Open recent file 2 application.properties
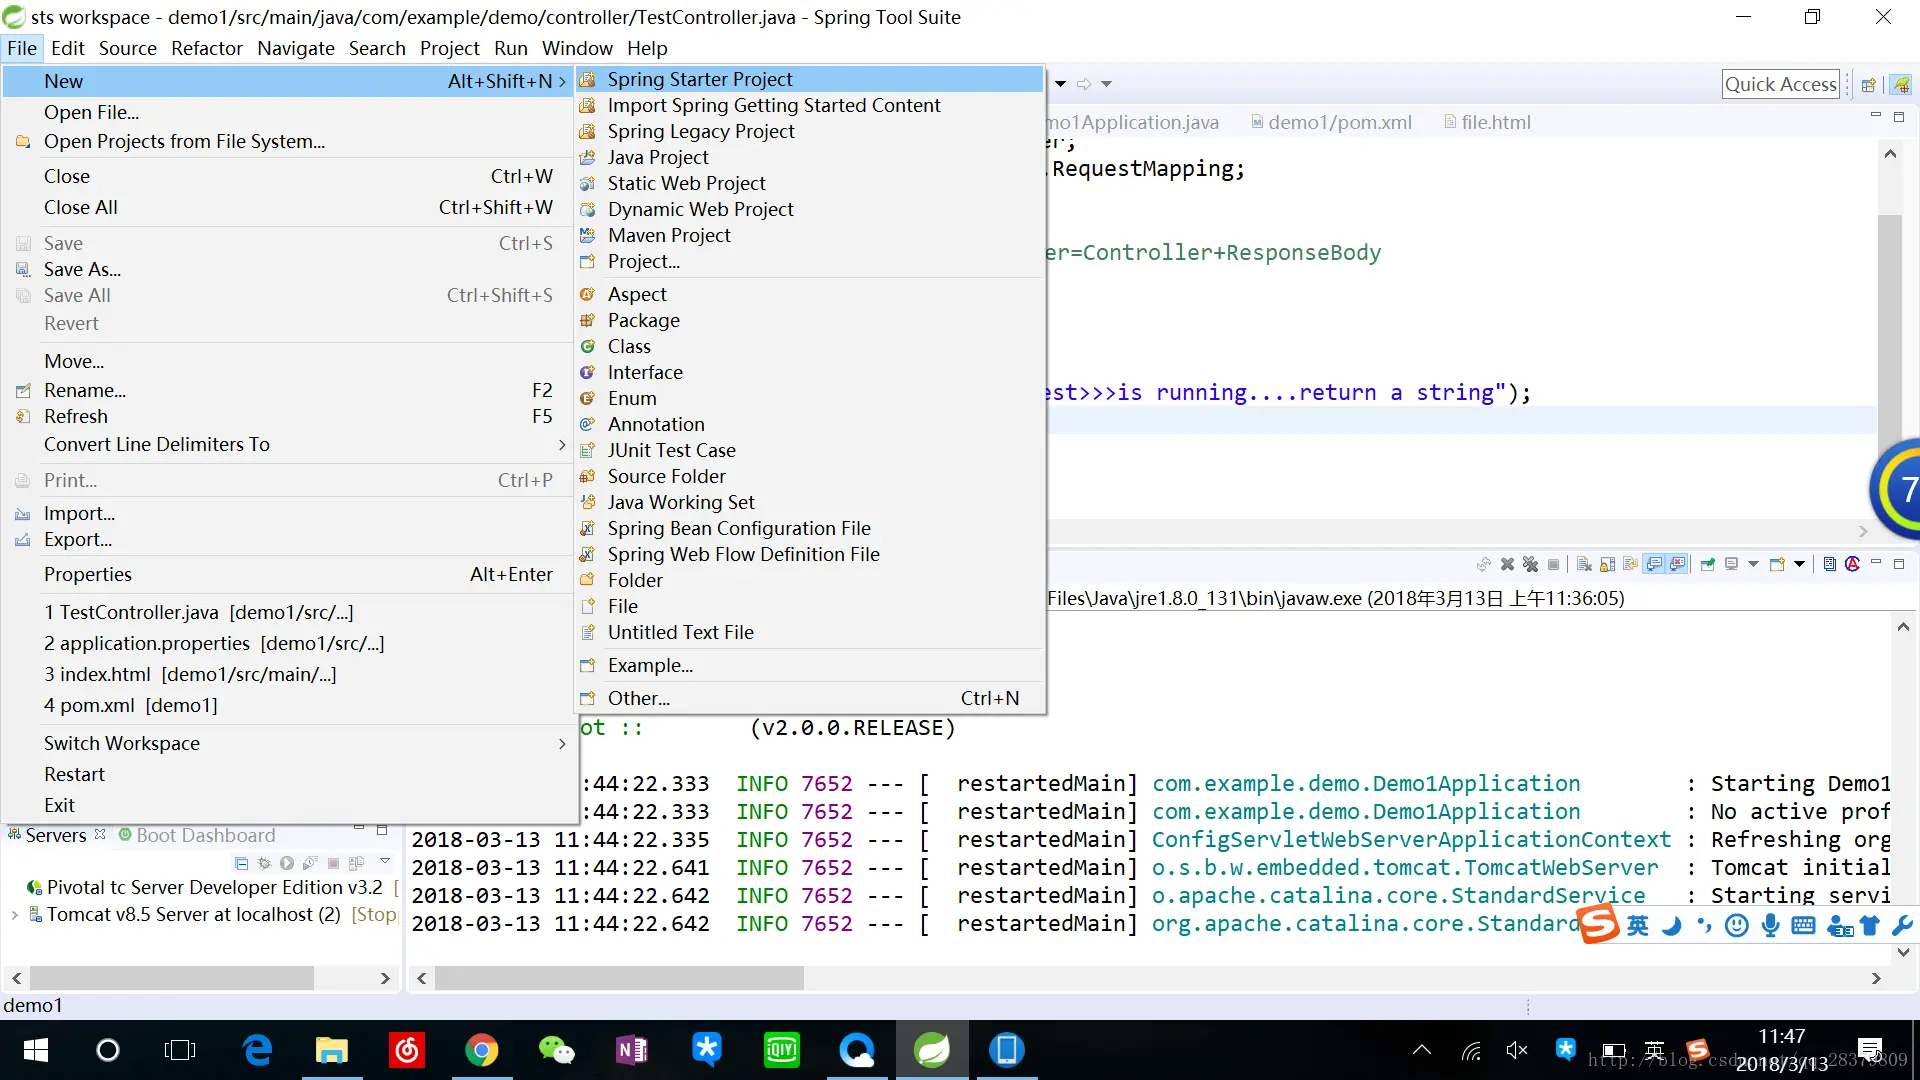This screenshot has height=1080, width=1920. point(214,643)
